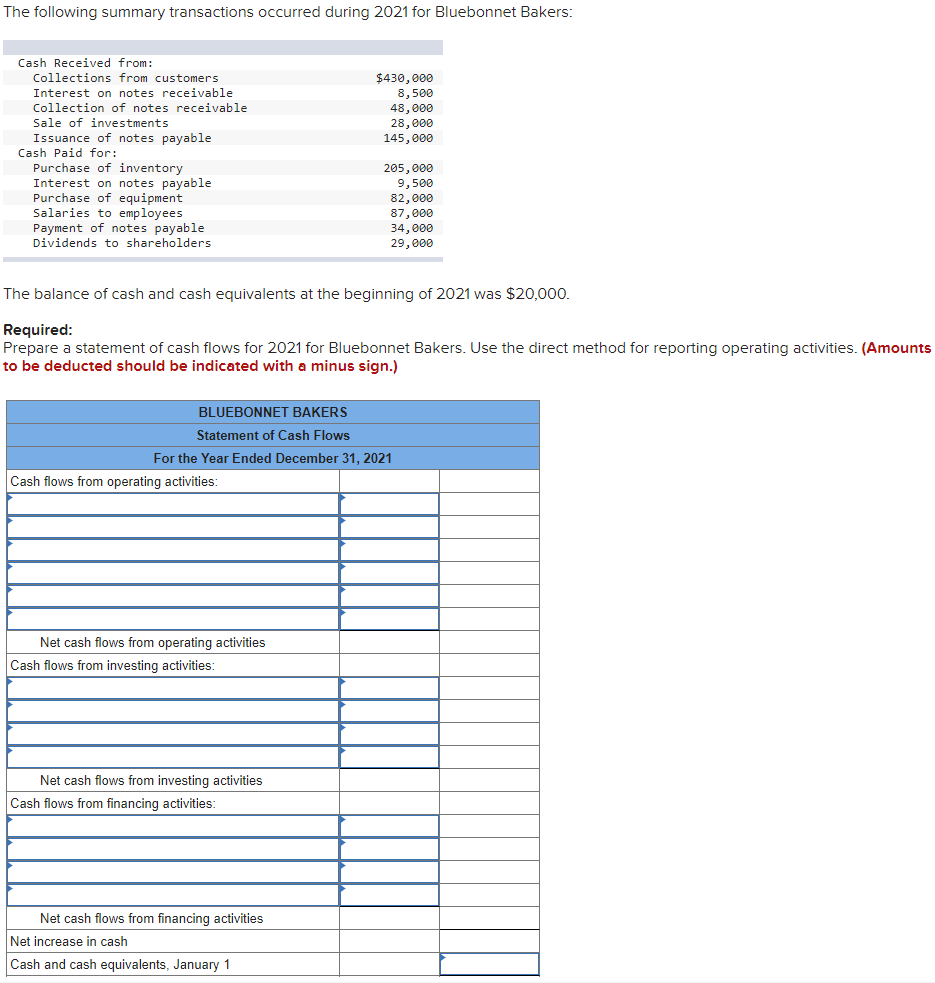The width and height of the screenshot is (935, 983).
Task: Open the second operating activities label dropdown
Action: [172, 527]
